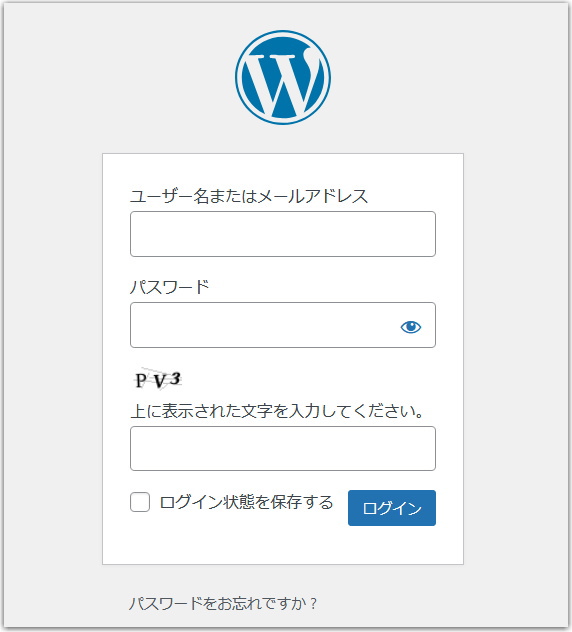Click the blue ログイン button
The height and width of the screenshot is (632, 572).
pos(392,508)
